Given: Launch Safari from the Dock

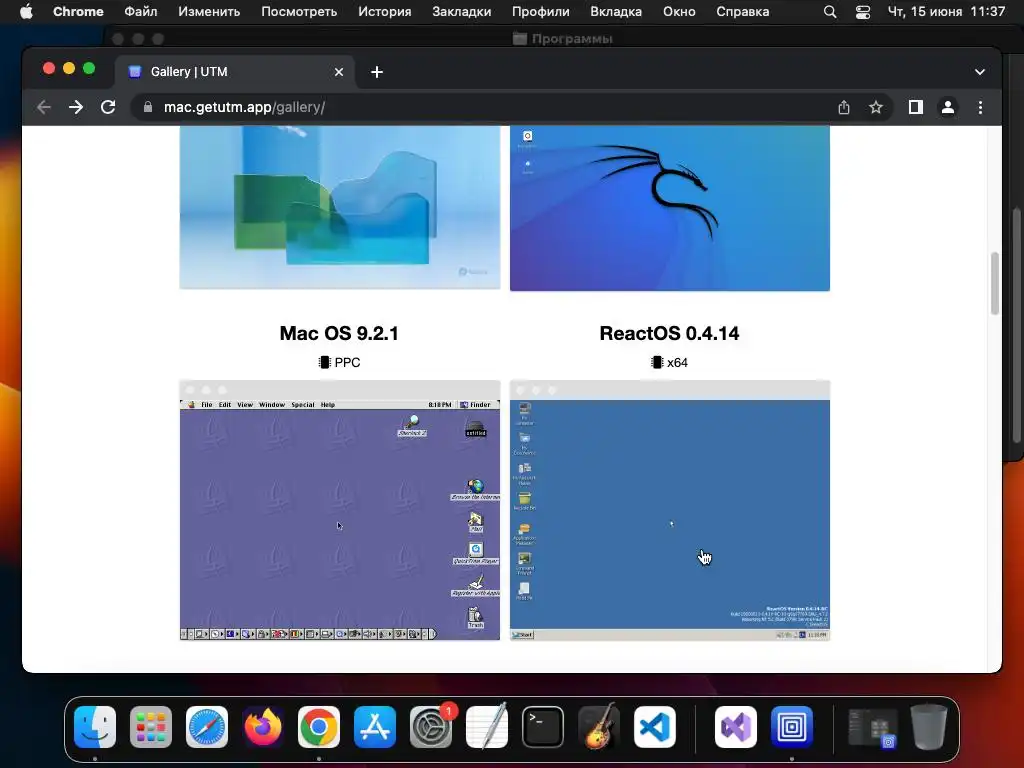Looking at the screenshot, I should [x=207, y=727].
